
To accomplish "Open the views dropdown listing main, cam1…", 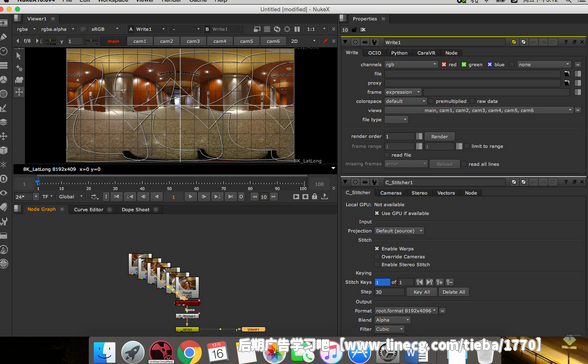I will click(479, 110).
